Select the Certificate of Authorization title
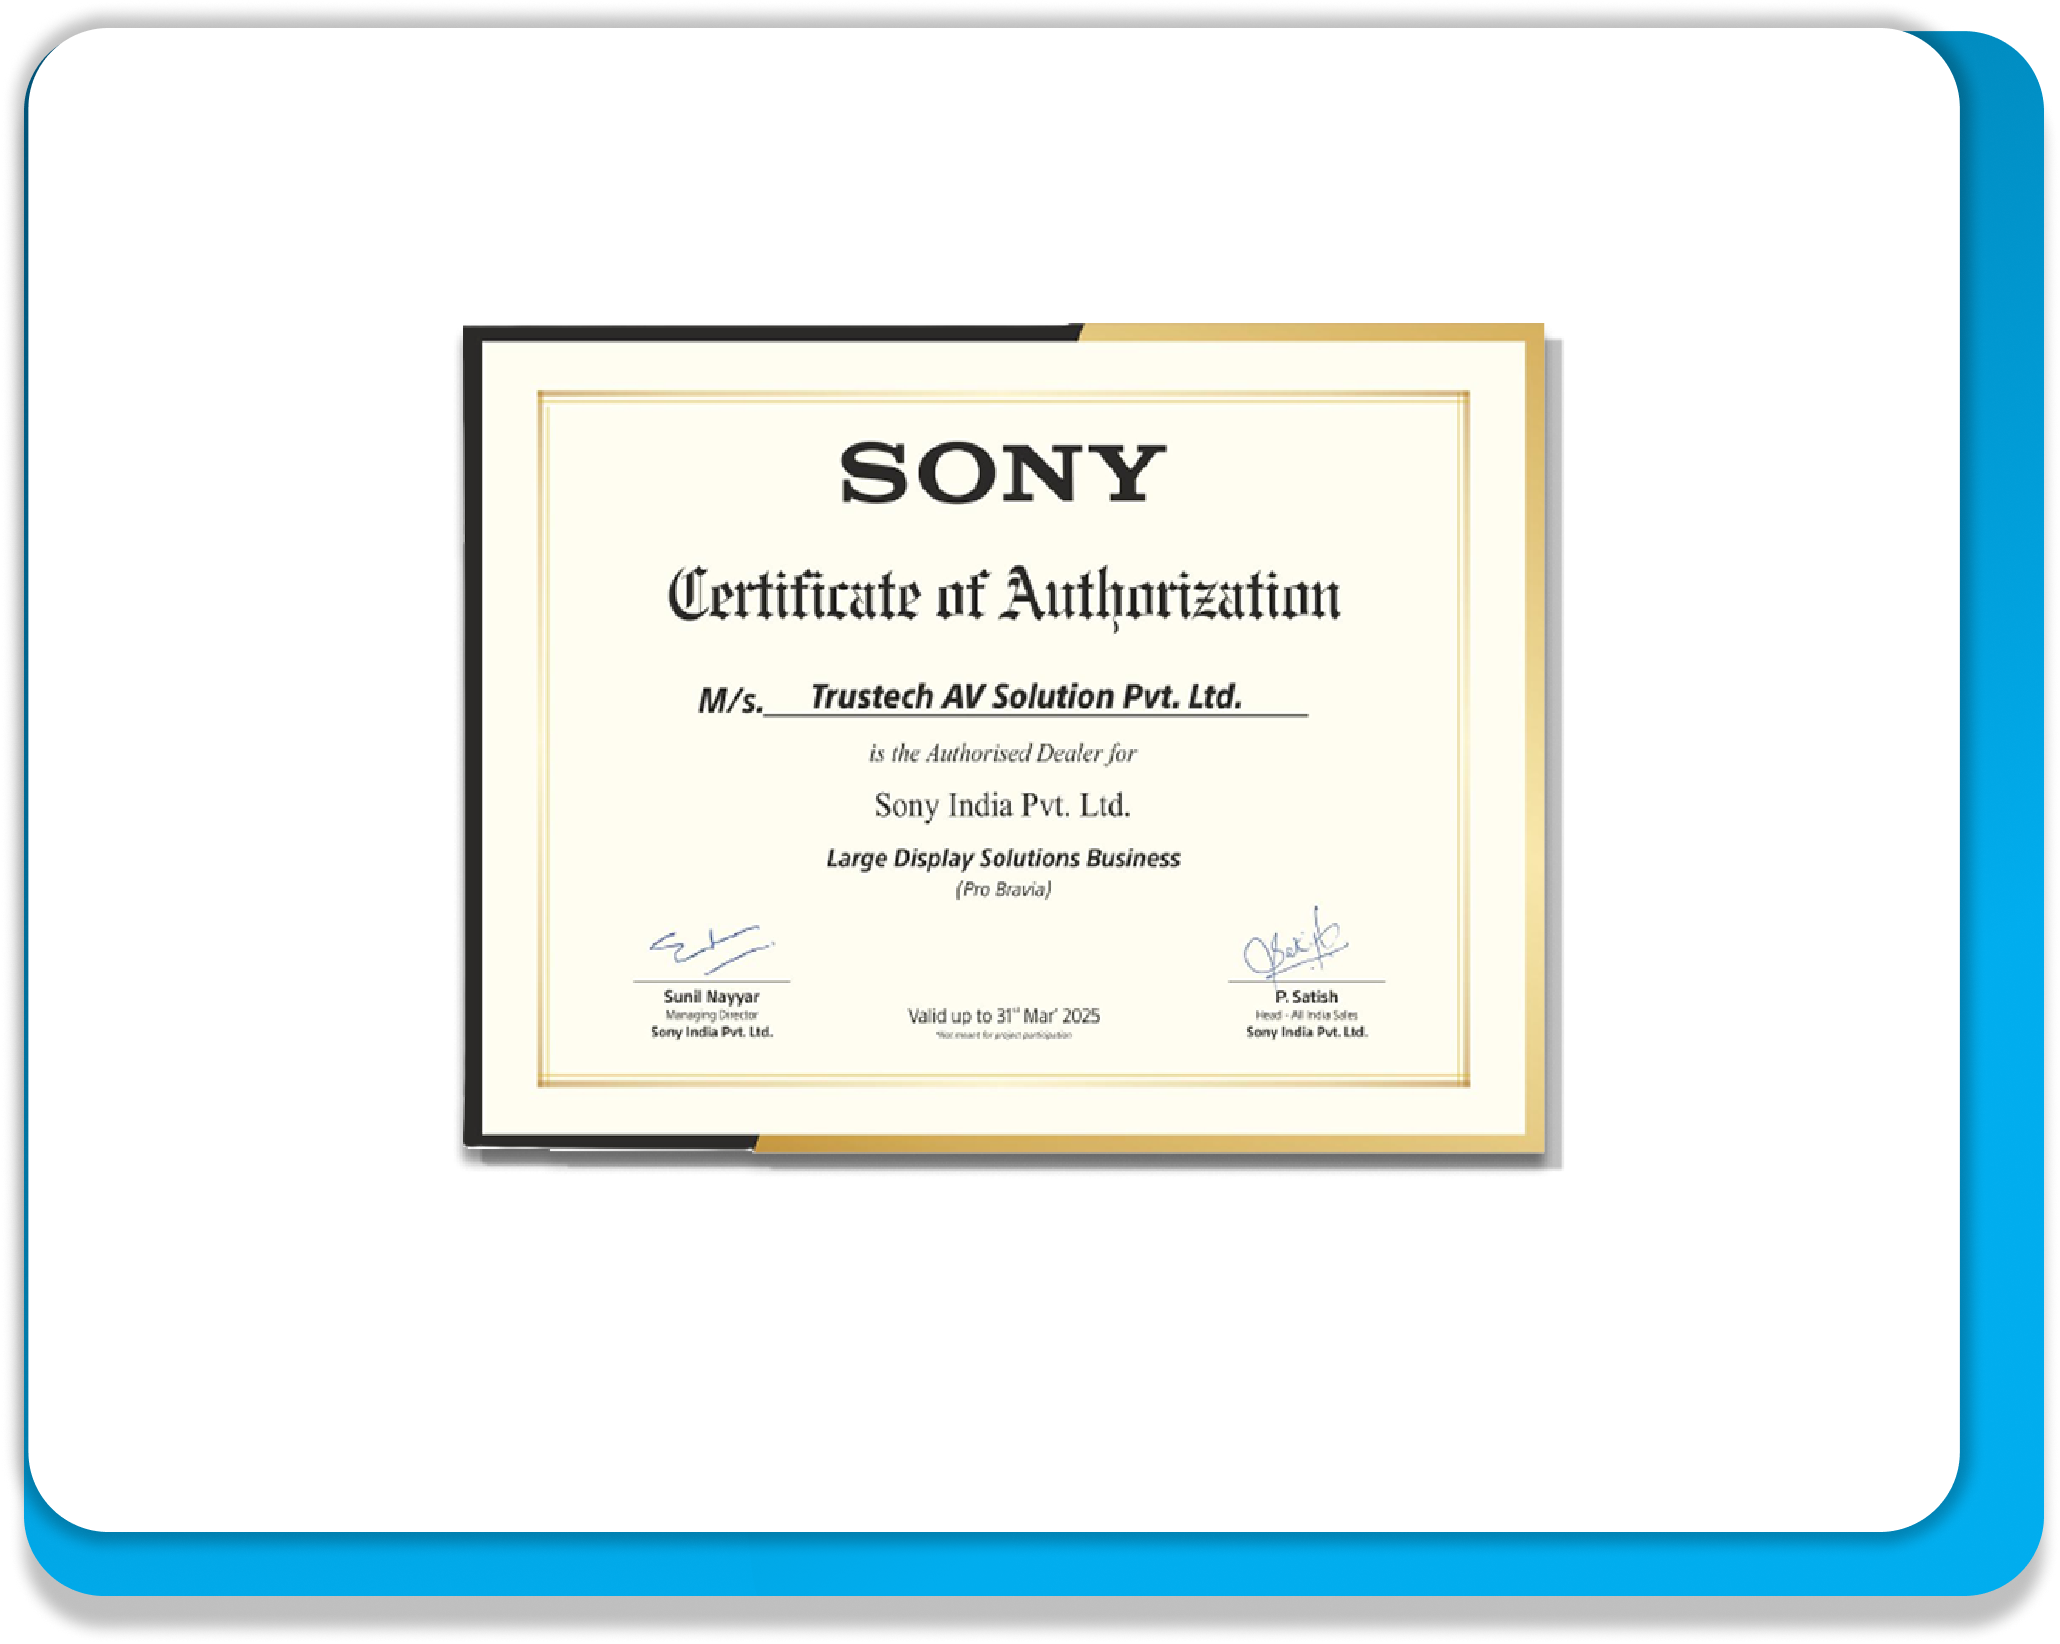The image size is (2060, 1644). click(1005, 596)
